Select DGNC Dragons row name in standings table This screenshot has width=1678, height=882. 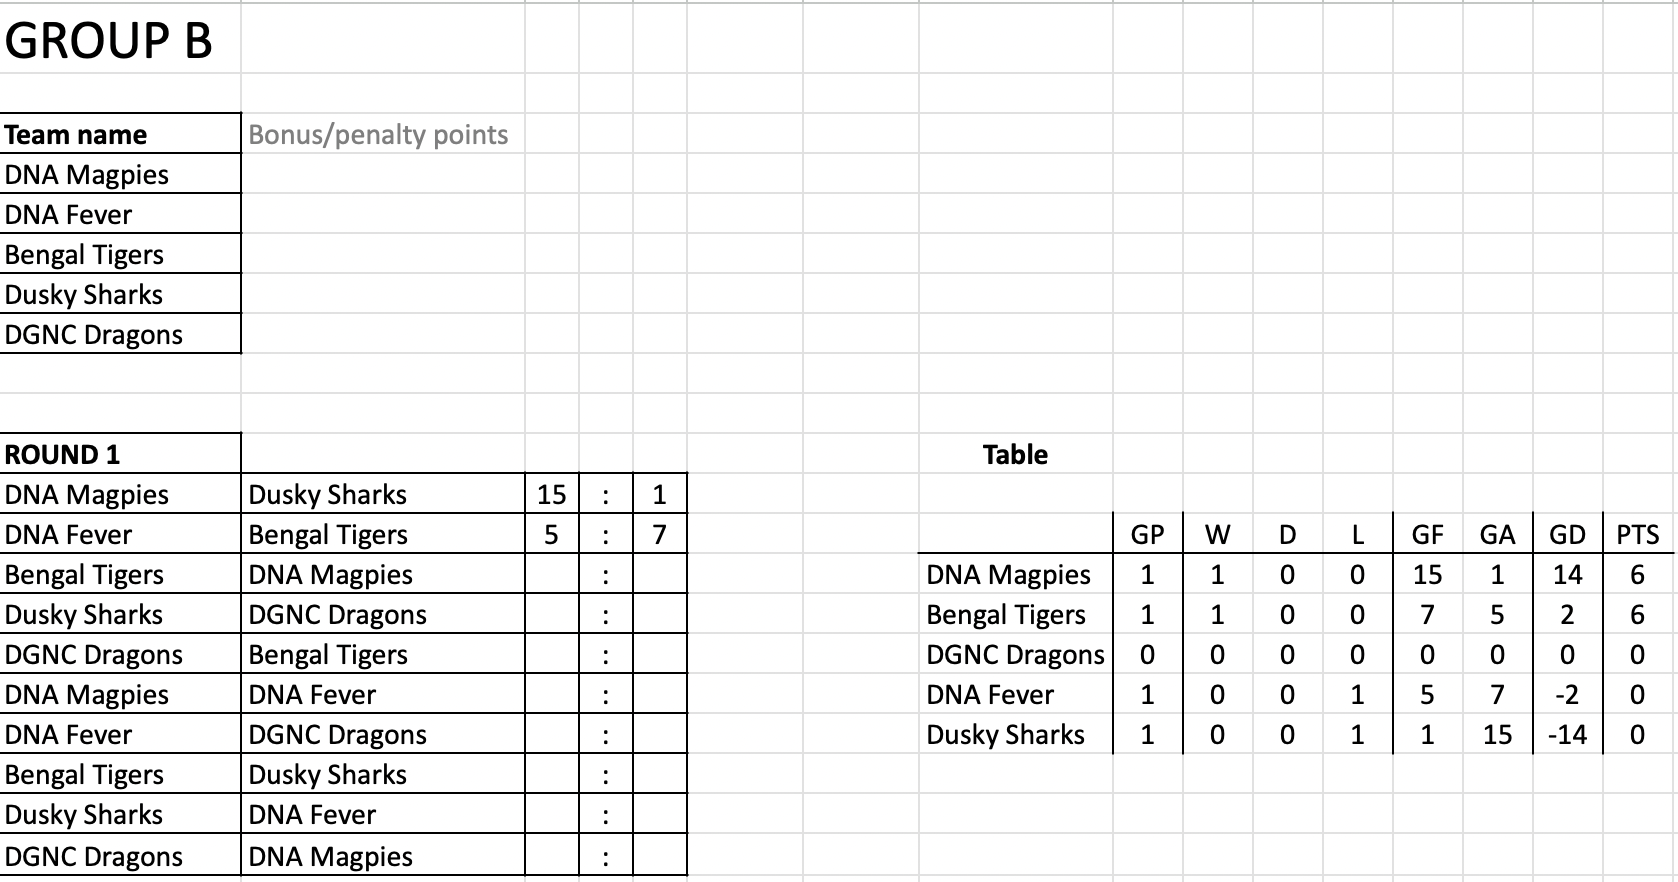[1015, 655]
